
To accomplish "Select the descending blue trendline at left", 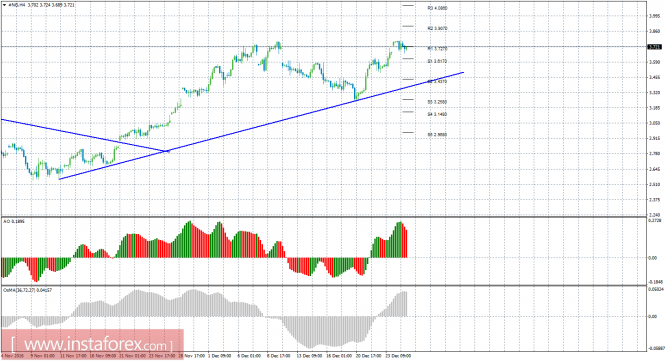I will 85,135.
